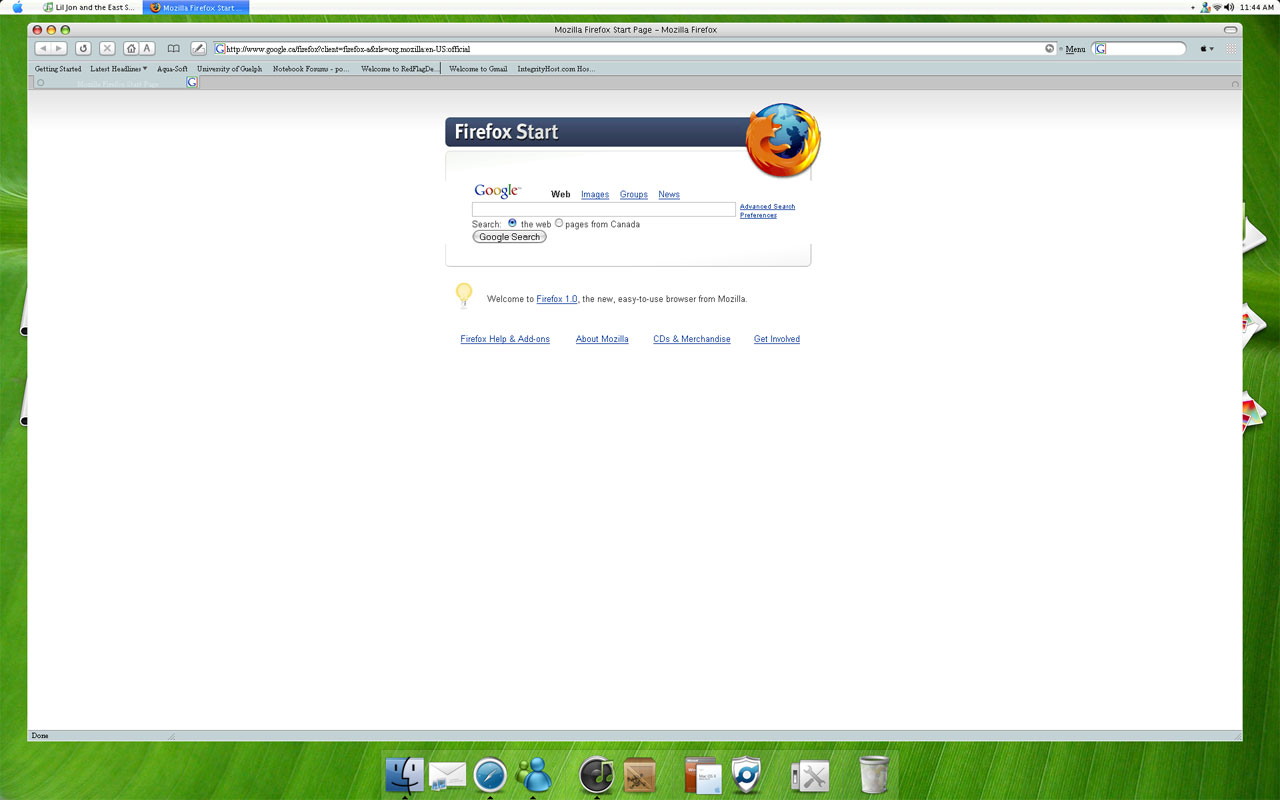Open the Apple dropdown in toolbar
This screenshot has width=1280, height=800.
pos(1207,48)
